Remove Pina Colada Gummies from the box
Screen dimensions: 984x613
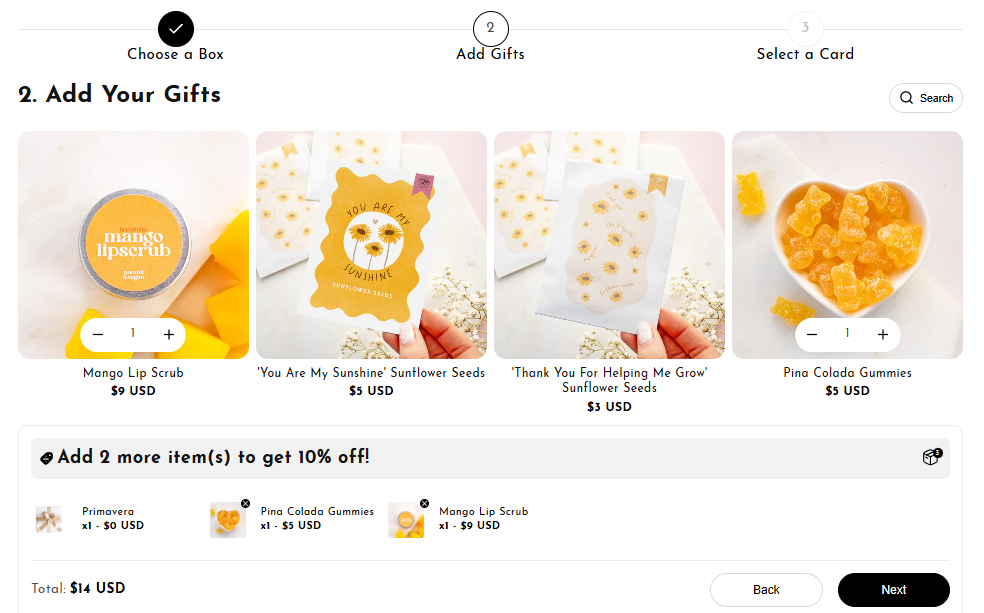click(245, 503)
